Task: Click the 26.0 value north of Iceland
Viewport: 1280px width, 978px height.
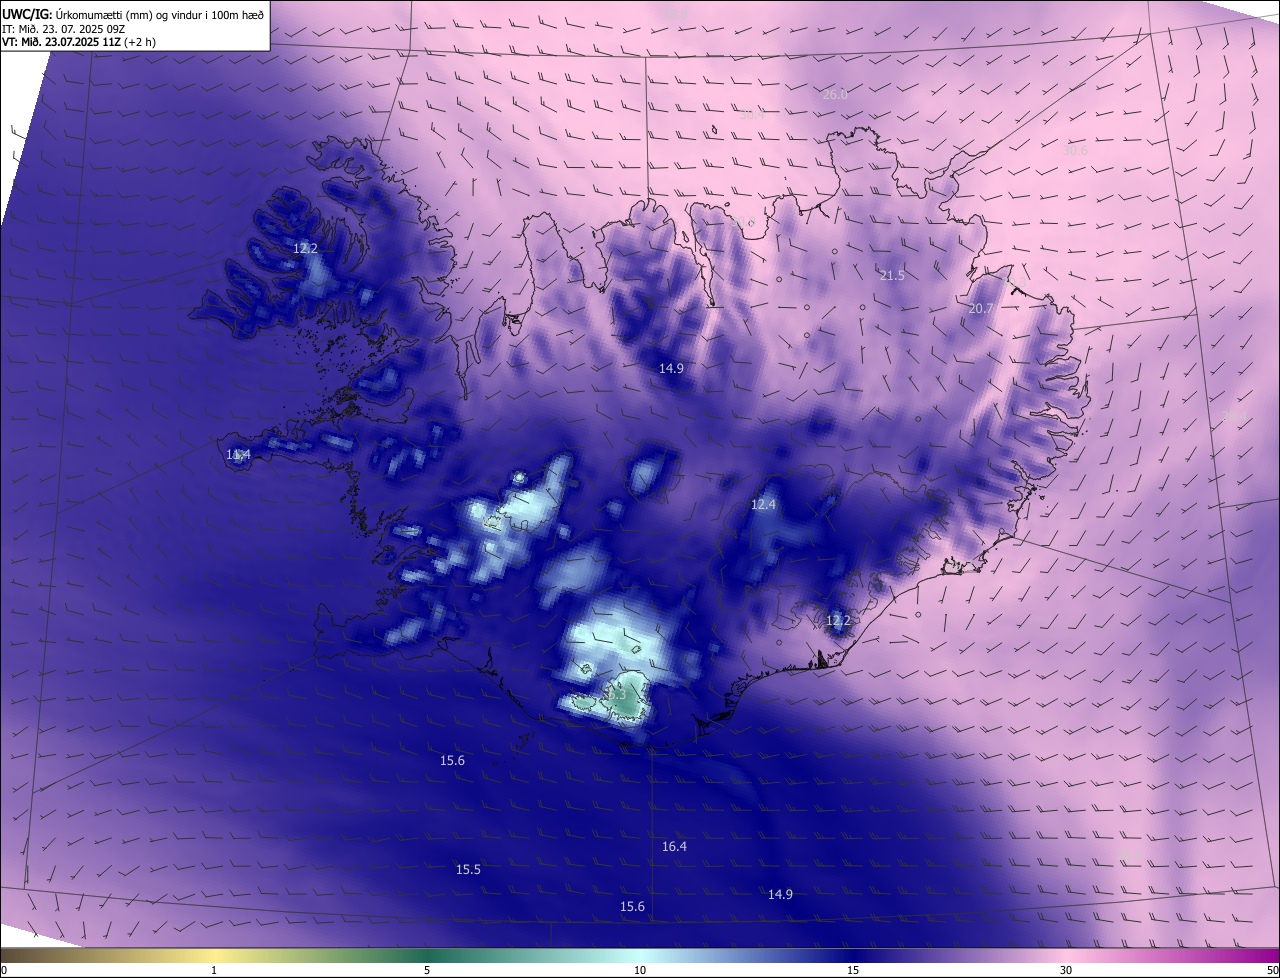Action: point(835,94)
